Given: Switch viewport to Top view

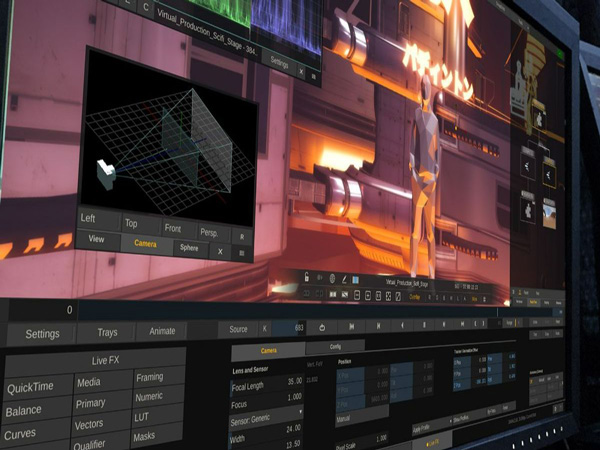Looking at the screenshot, I should [x=131, y=223].
